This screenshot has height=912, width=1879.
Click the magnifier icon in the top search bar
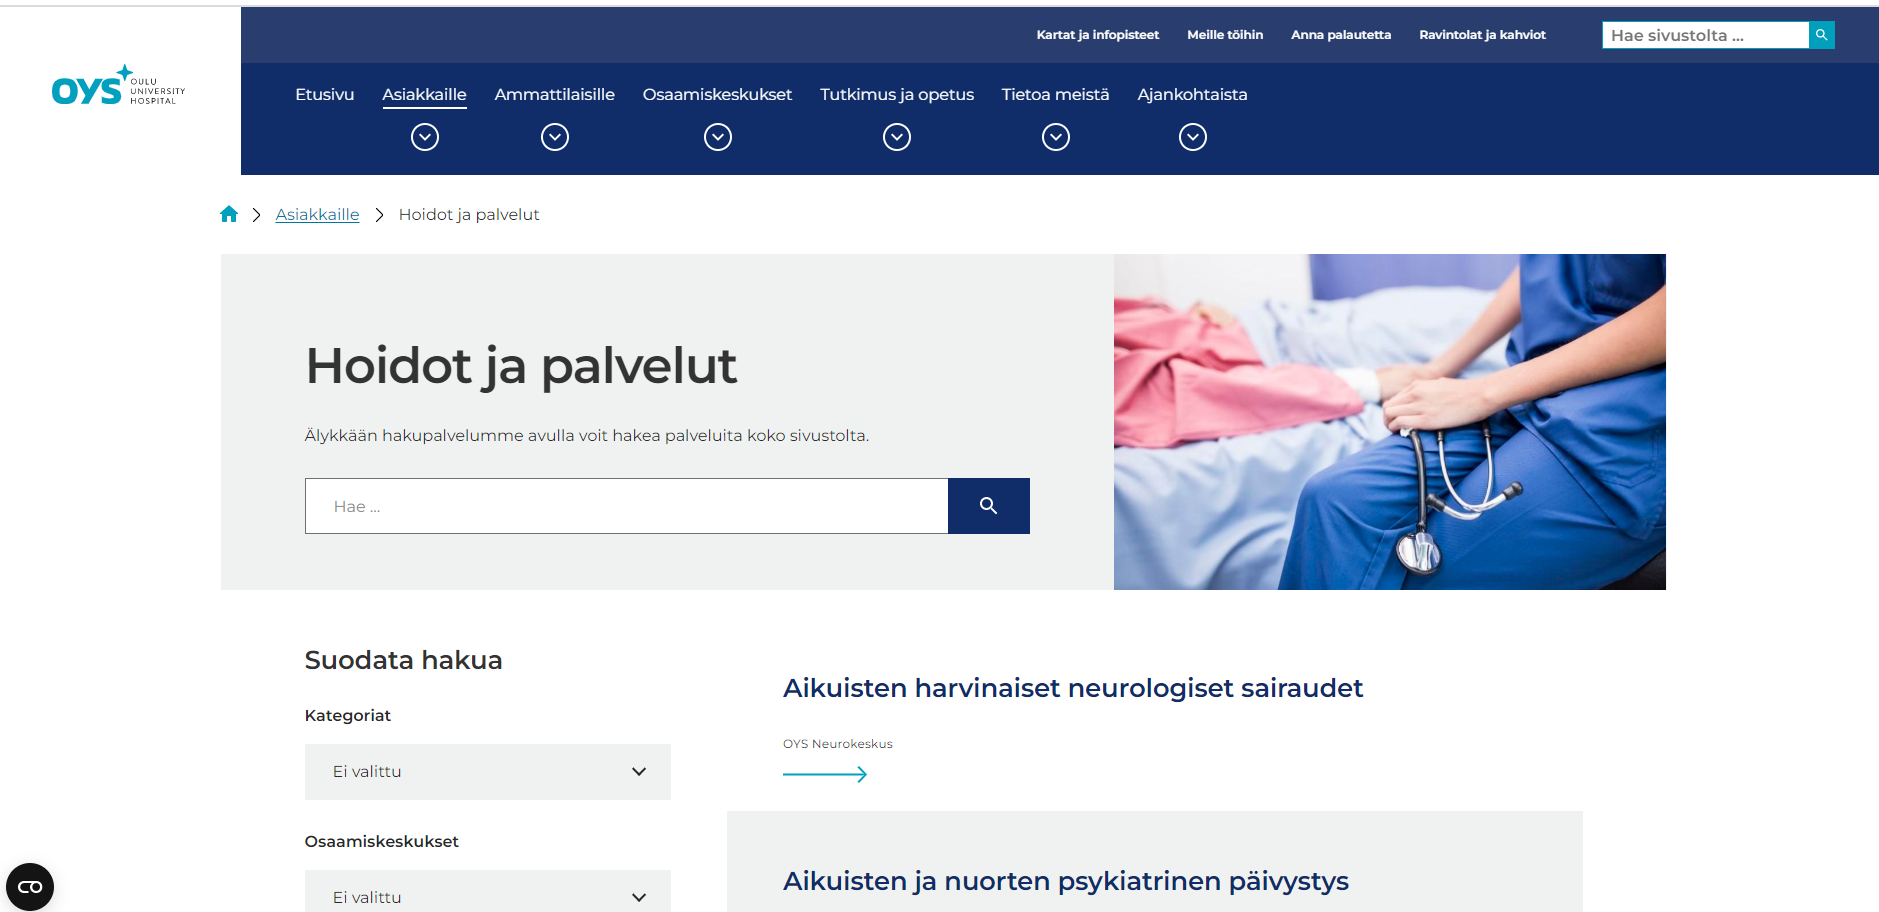[x=1821, y=34]
